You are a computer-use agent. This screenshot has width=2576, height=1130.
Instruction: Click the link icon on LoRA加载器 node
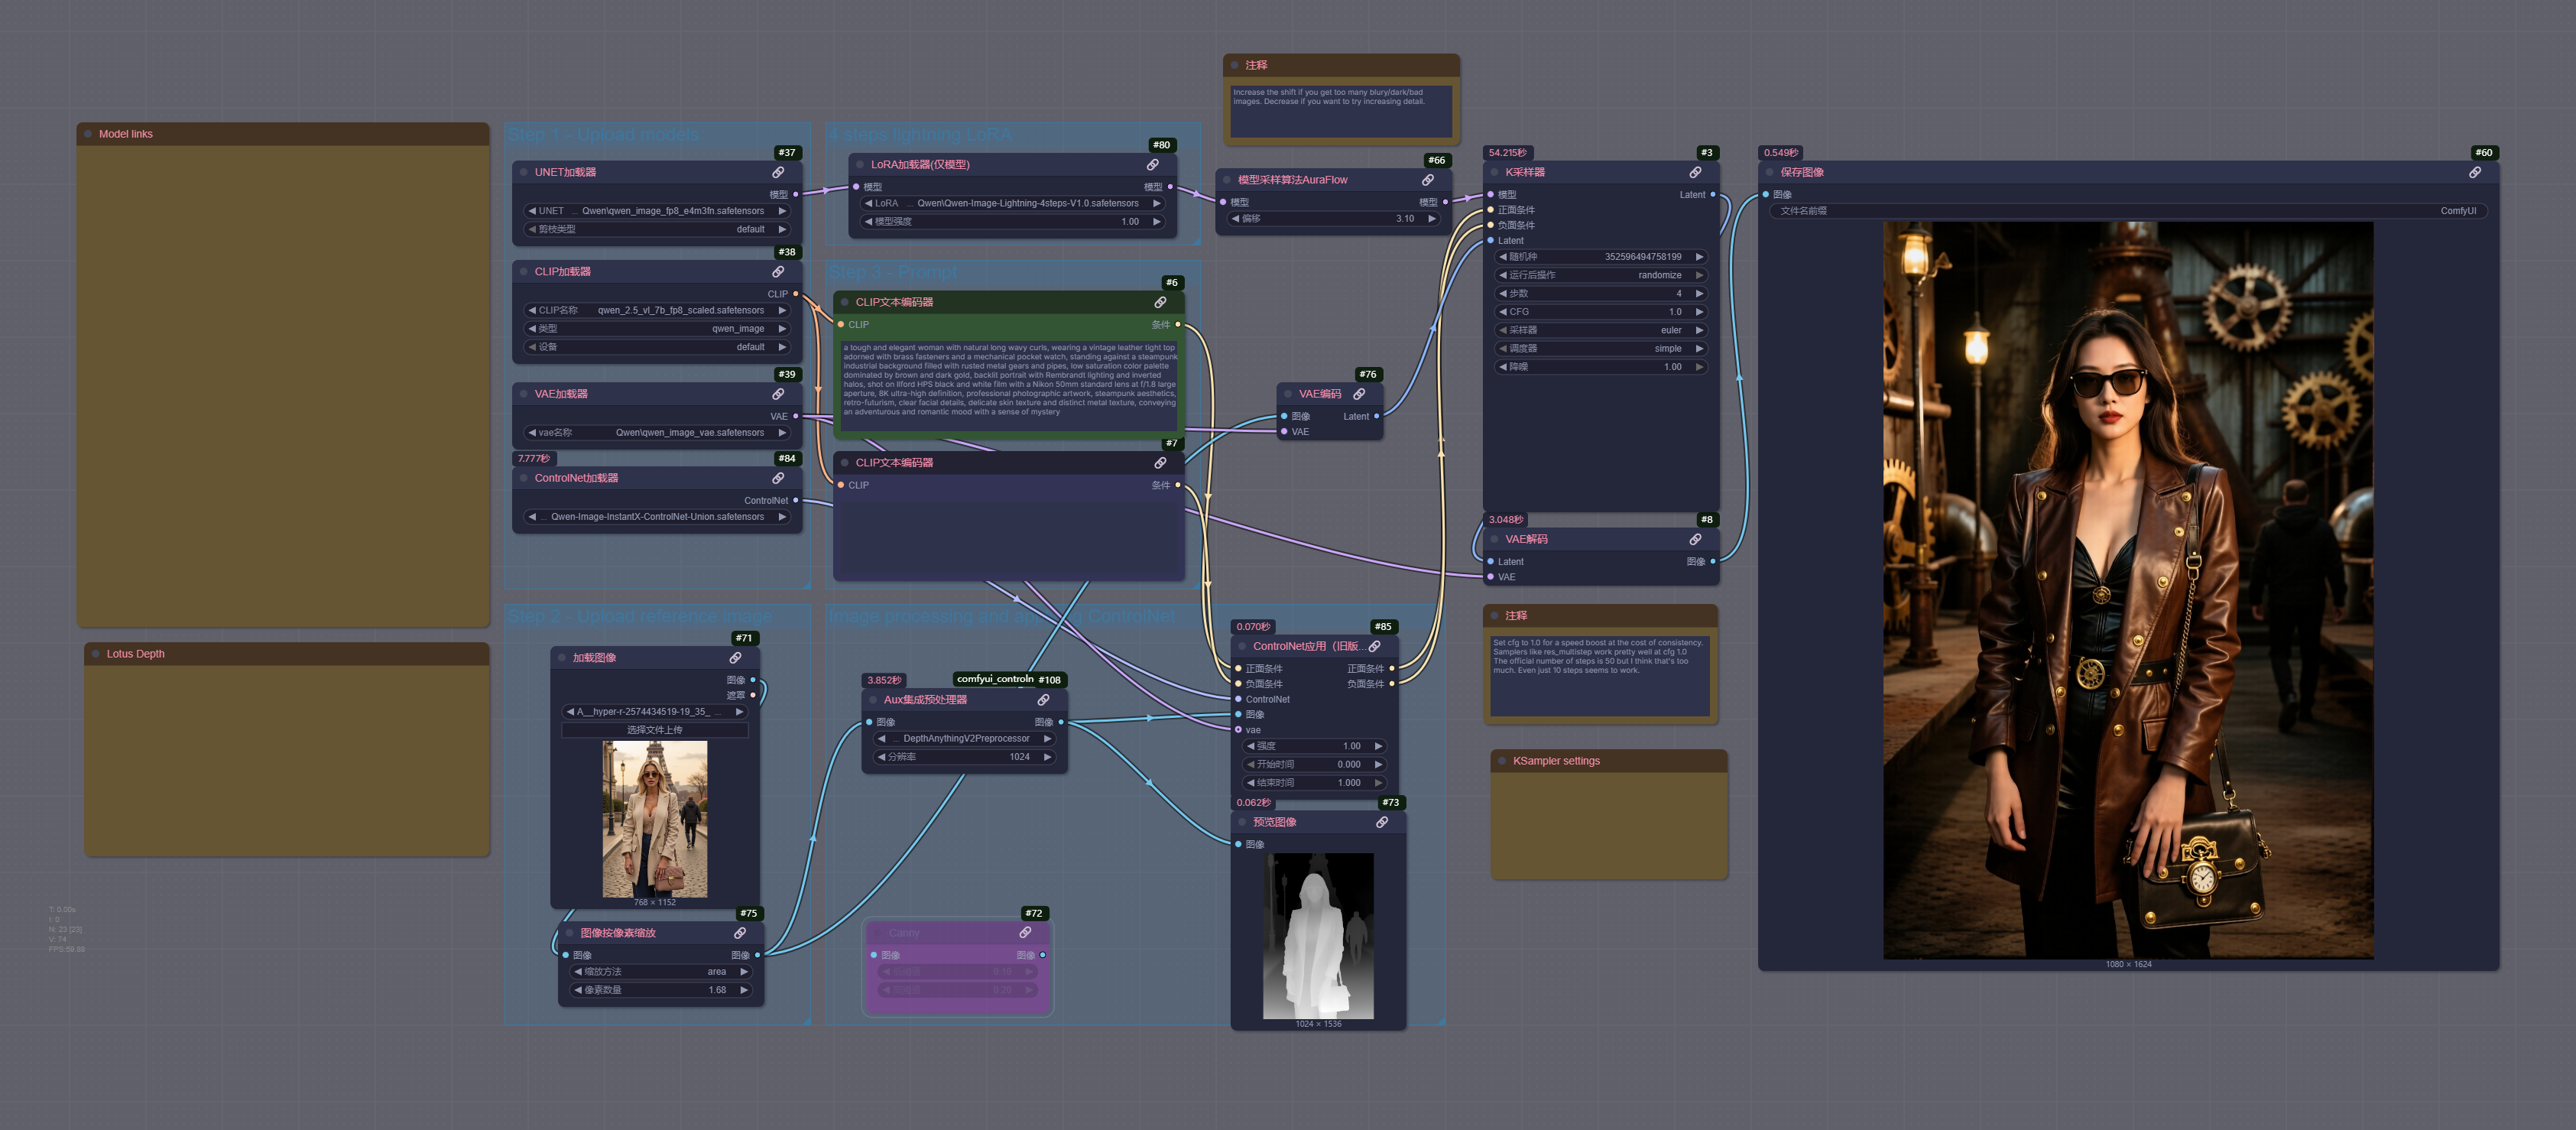(x=1152, y=164)
